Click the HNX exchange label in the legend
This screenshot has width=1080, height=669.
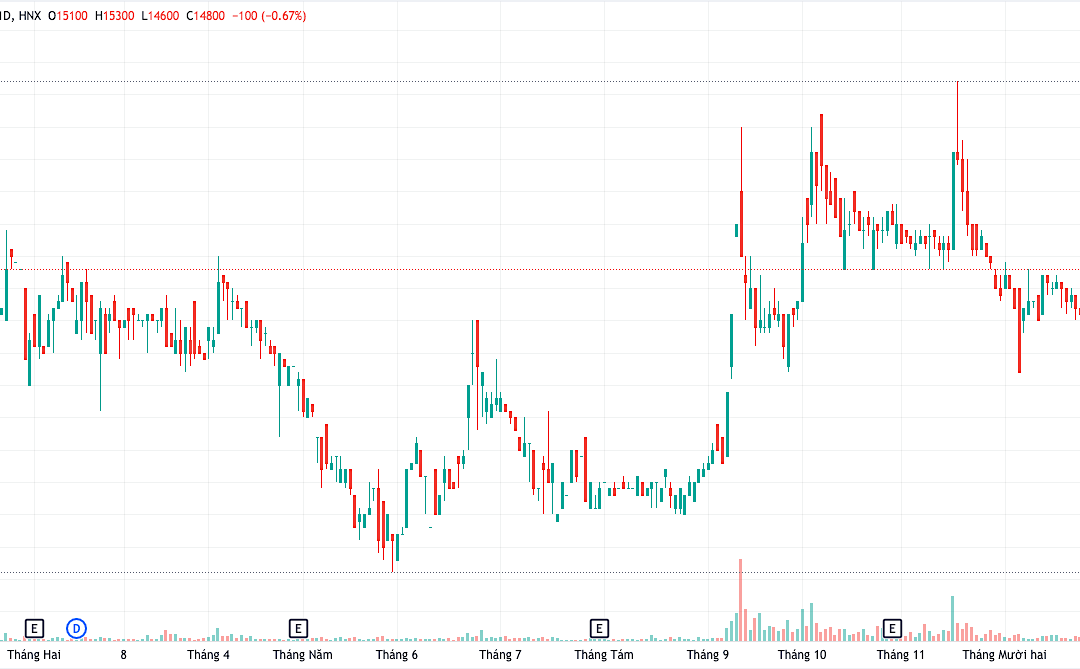coord(30,16)
